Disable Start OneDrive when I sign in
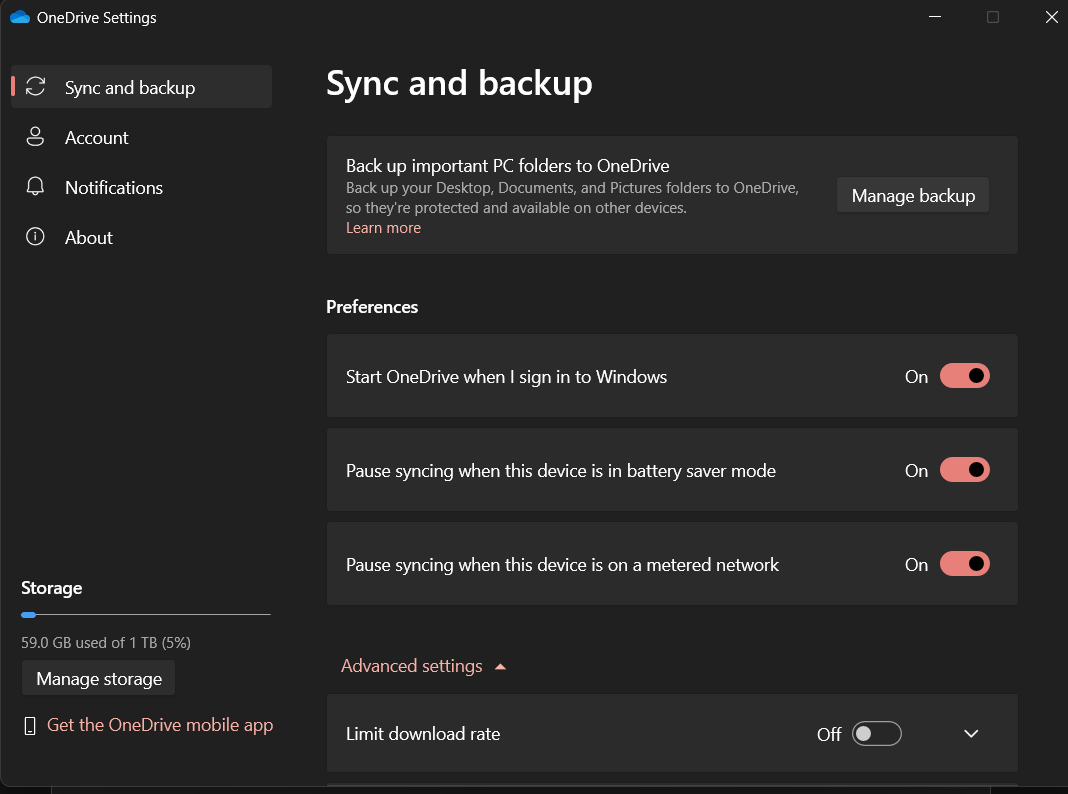The image size is (1068, 794). click(964, 376)
